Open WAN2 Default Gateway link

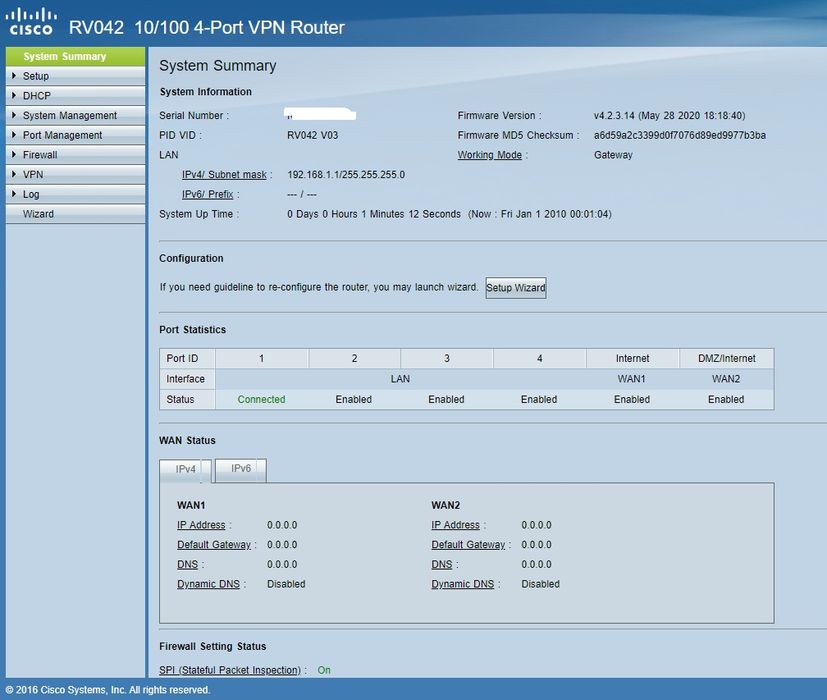[x=468, y=545]
